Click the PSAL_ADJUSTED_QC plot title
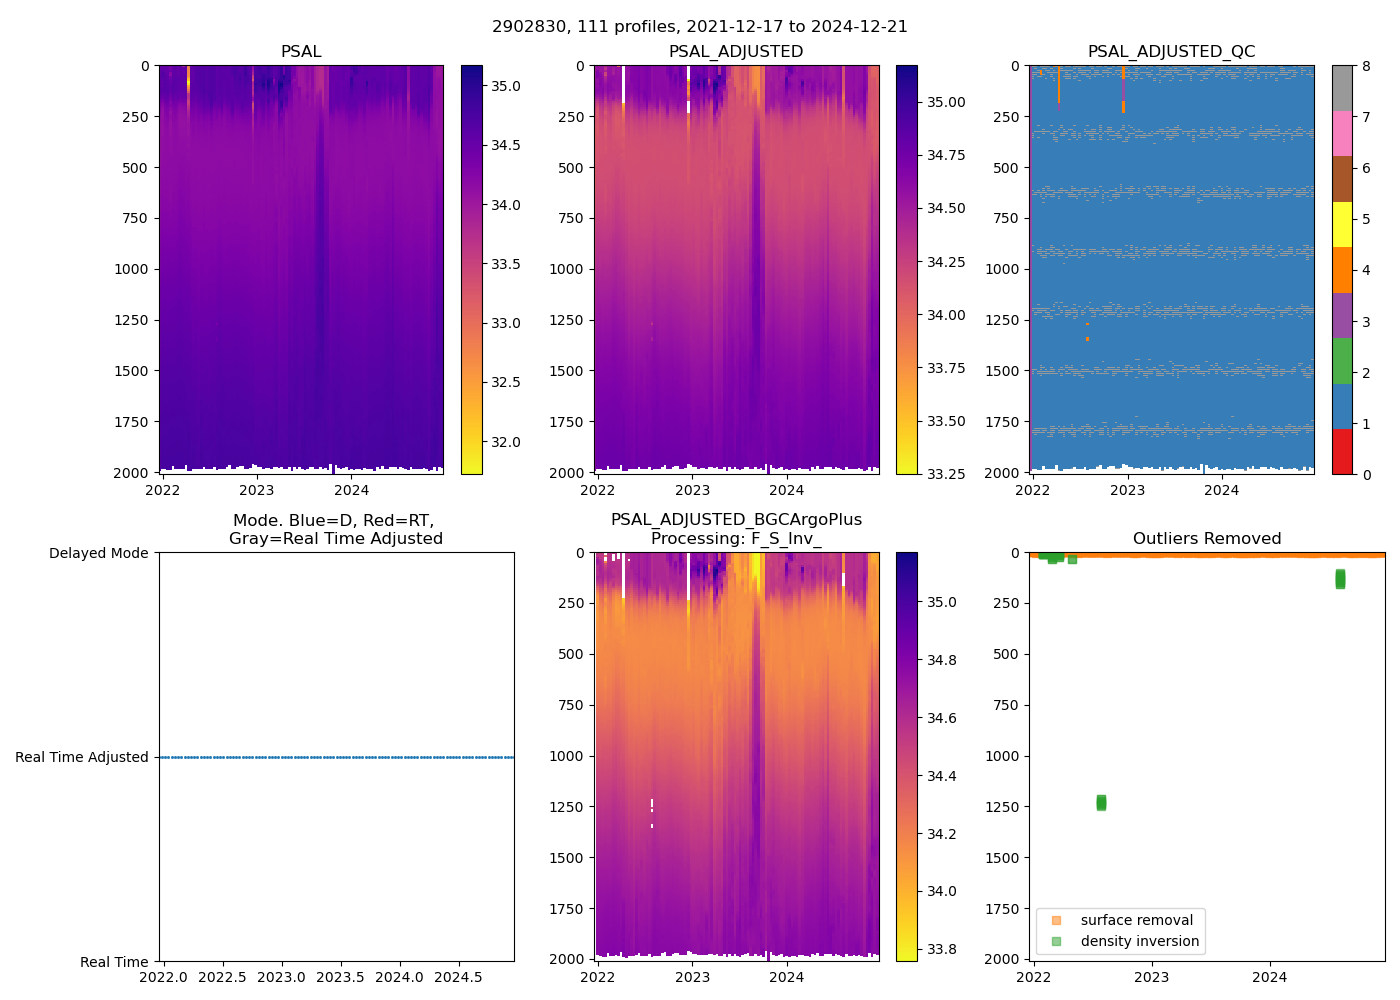This screenshot has width=1400, height=1000. [1171, 52]
